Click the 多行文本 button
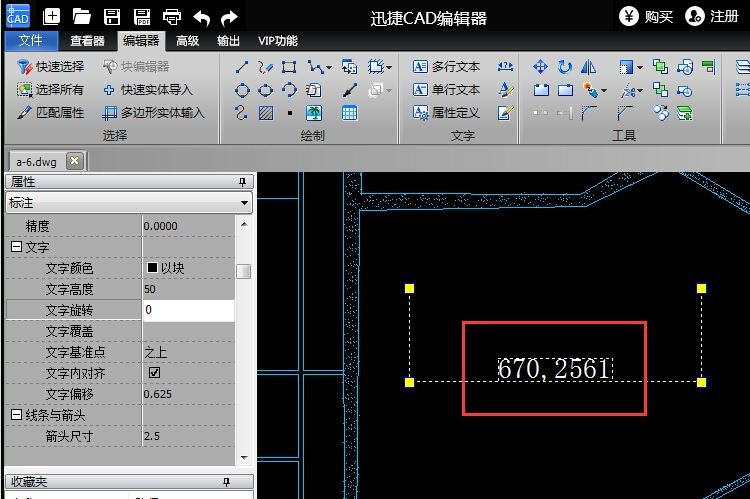The width and height of the screenshot is (750, 499). [446, 67]
